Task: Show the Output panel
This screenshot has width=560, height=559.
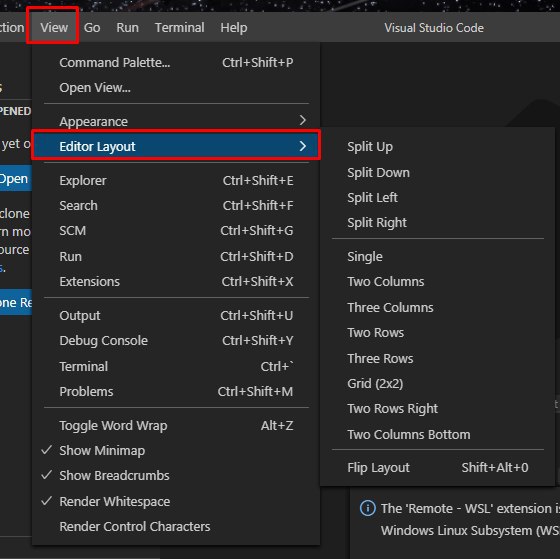Action: [176, 315]
